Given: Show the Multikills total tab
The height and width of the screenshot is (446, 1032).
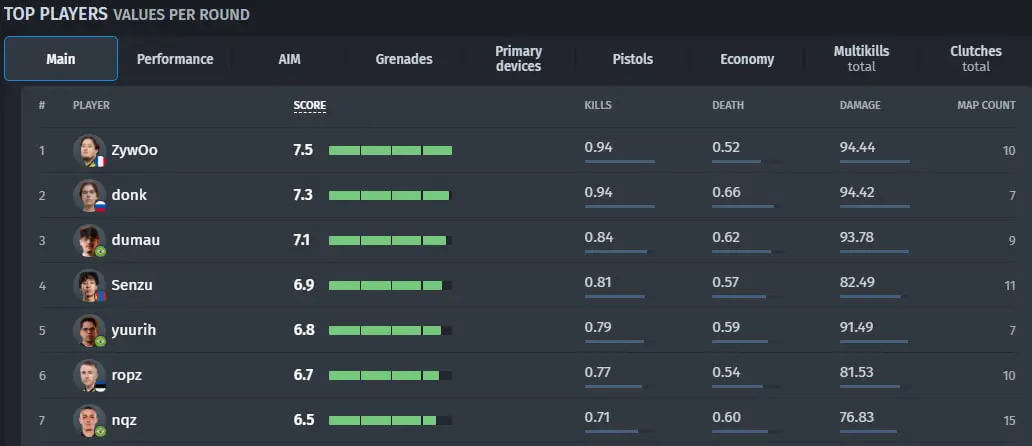Looking at the screenshot, I should (x=862, y=59).
